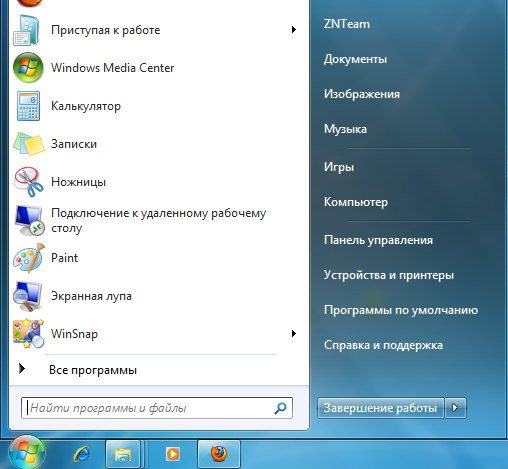Viewport: 508px width, 469px height.
Task: Open the Sticky Notes (Записки) icon
Action: pyautogui.click(x=29, y=144)
